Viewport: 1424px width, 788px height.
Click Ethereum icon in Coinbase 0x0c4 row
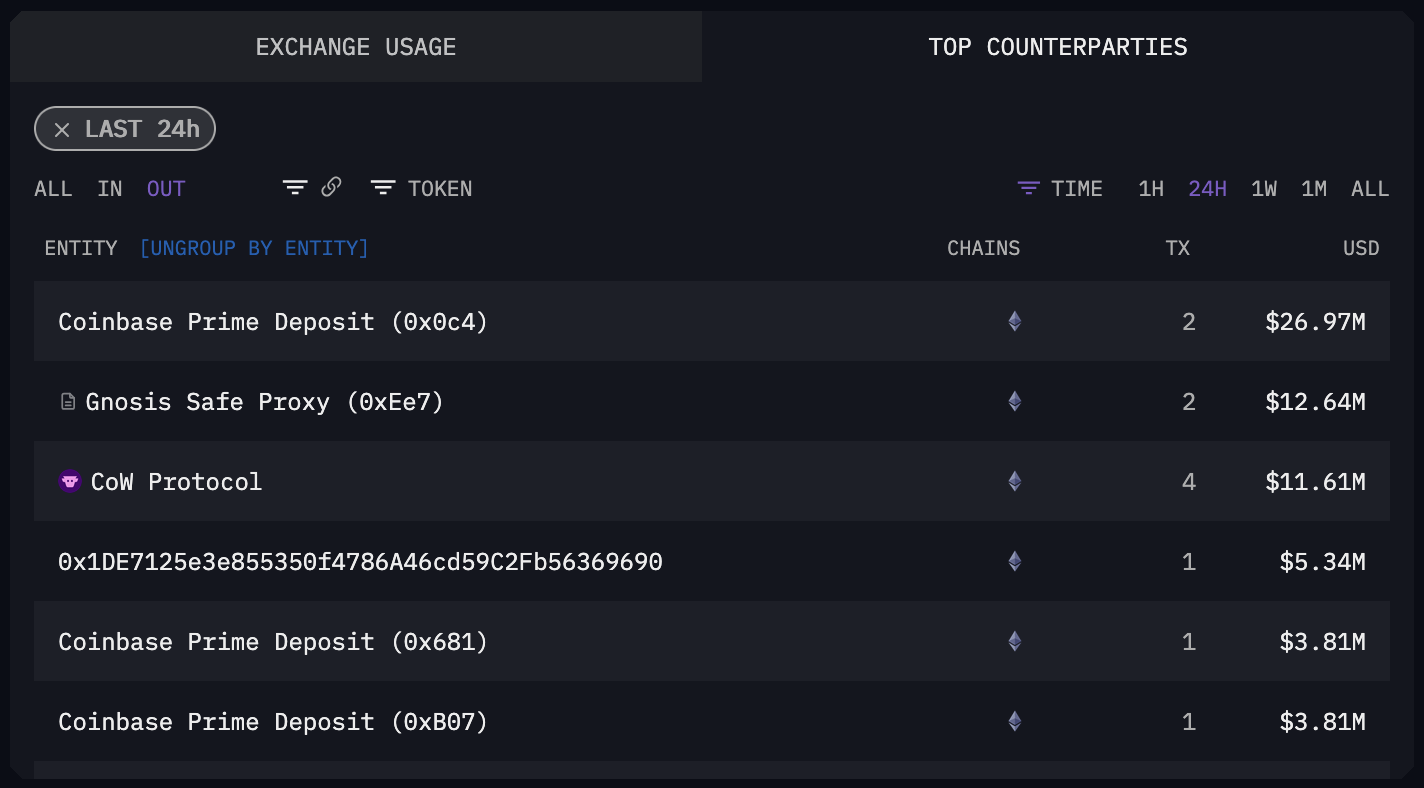[x=1015, y=321]
